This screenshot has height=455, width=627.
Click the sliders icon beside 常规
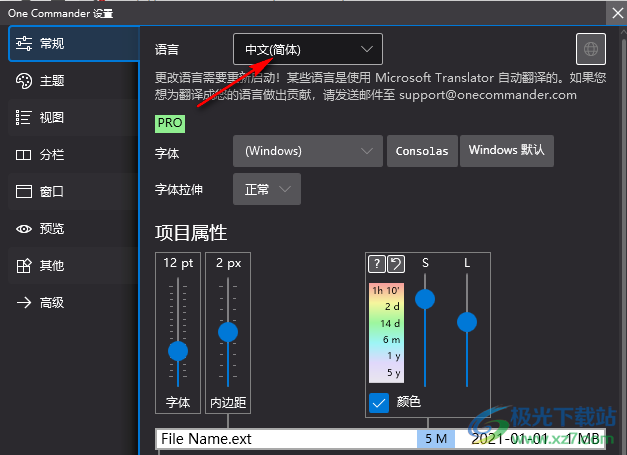tap(24, 43)
